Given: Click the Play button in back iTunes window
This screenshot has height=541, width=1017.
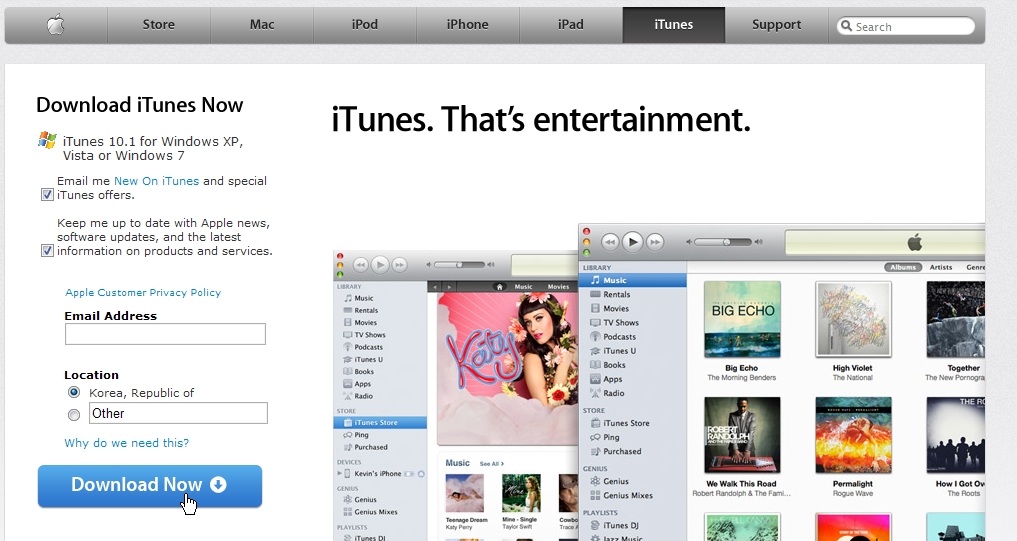Looking at the screenshot, I should 380,265.
